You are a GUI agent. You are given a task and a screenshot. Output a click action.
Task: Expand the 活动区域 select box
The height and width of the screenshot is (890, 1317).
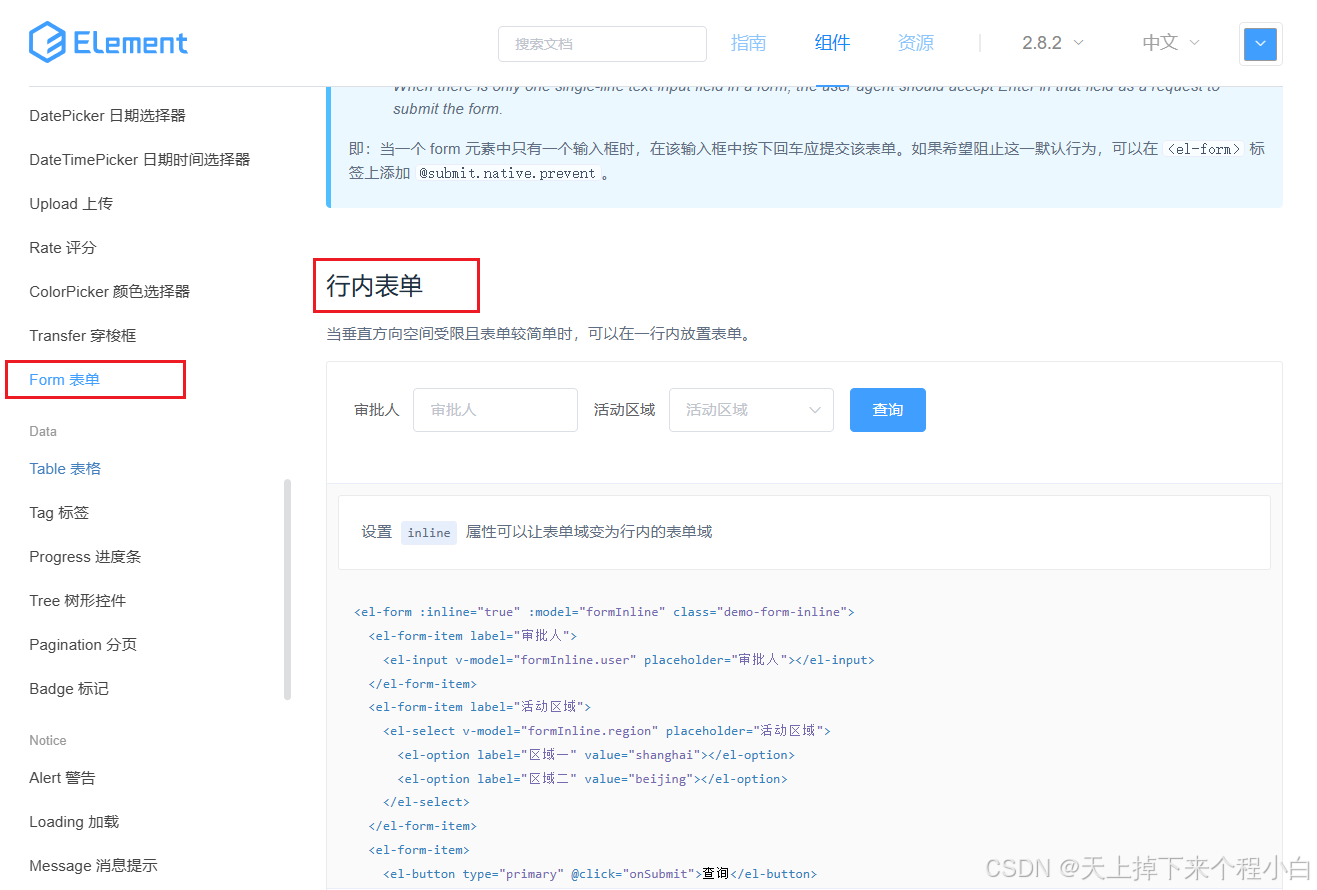coord(751,410)
